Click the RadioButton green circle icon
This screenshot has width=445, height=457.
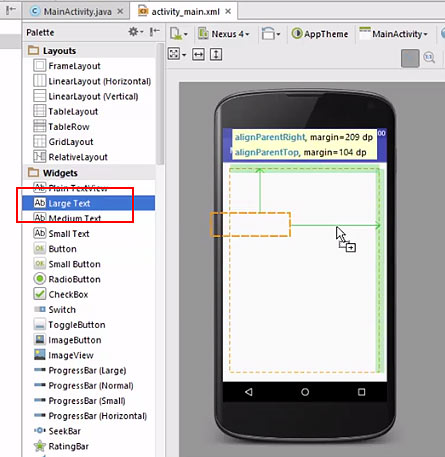coord(40,278)
